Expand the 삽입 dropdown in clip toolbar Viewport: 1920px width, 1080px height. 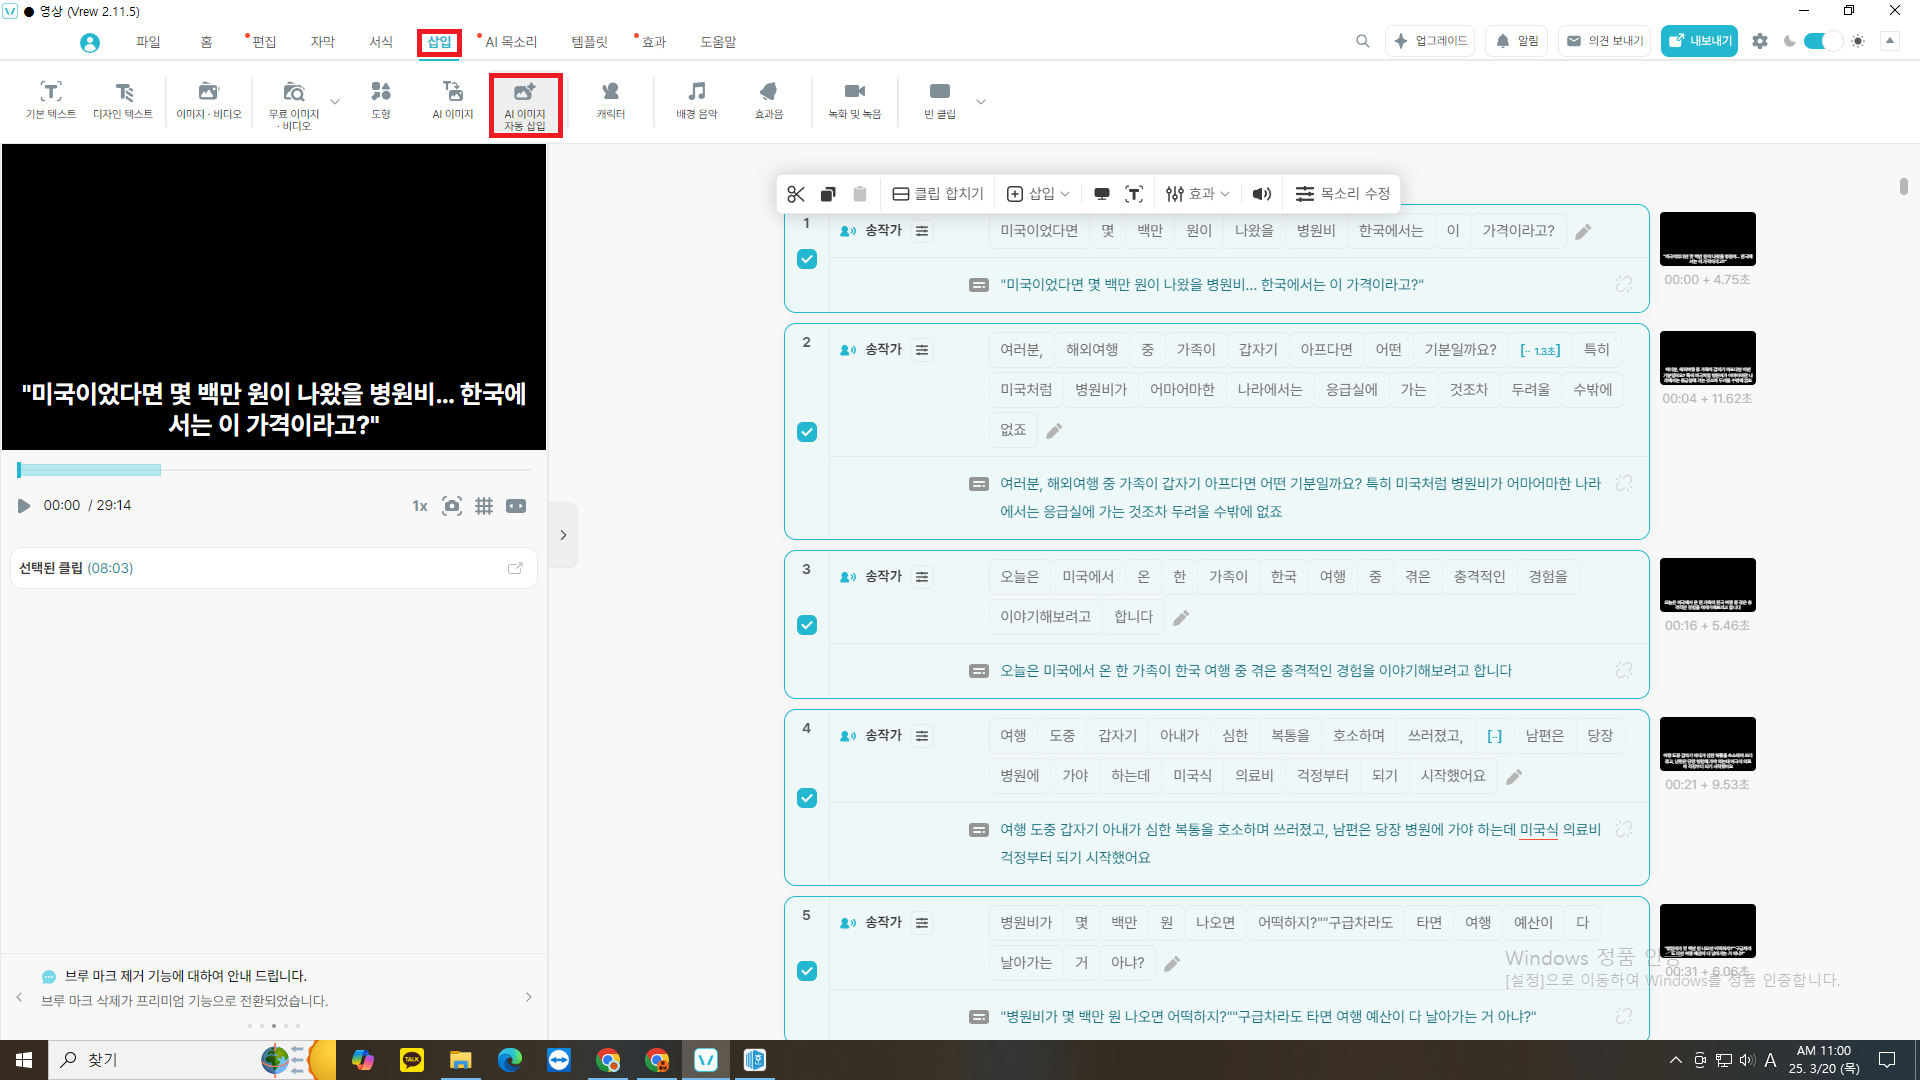tap(1038, 194)
